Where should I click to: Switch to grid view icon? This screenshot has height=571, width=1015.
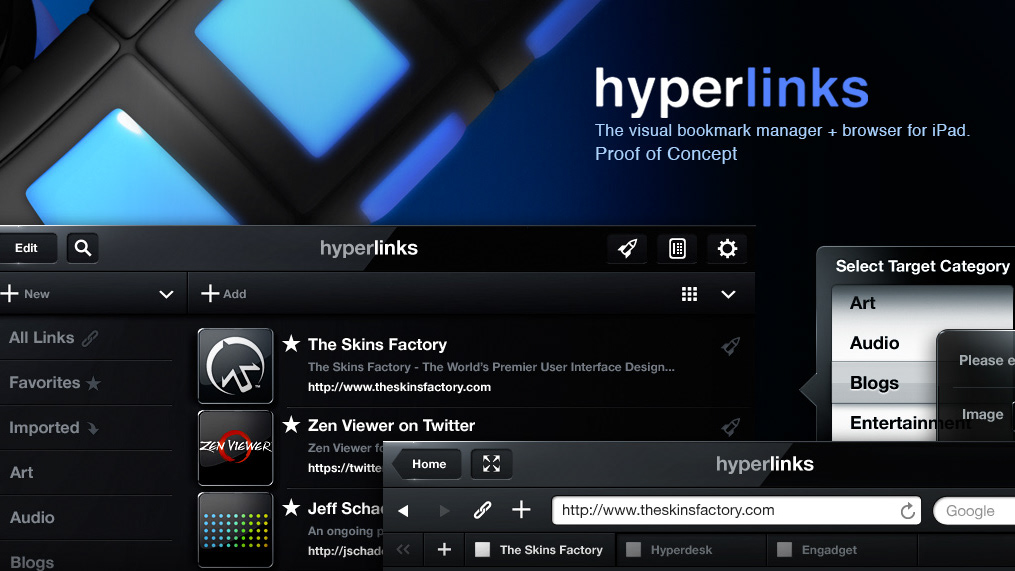point(689,295)
